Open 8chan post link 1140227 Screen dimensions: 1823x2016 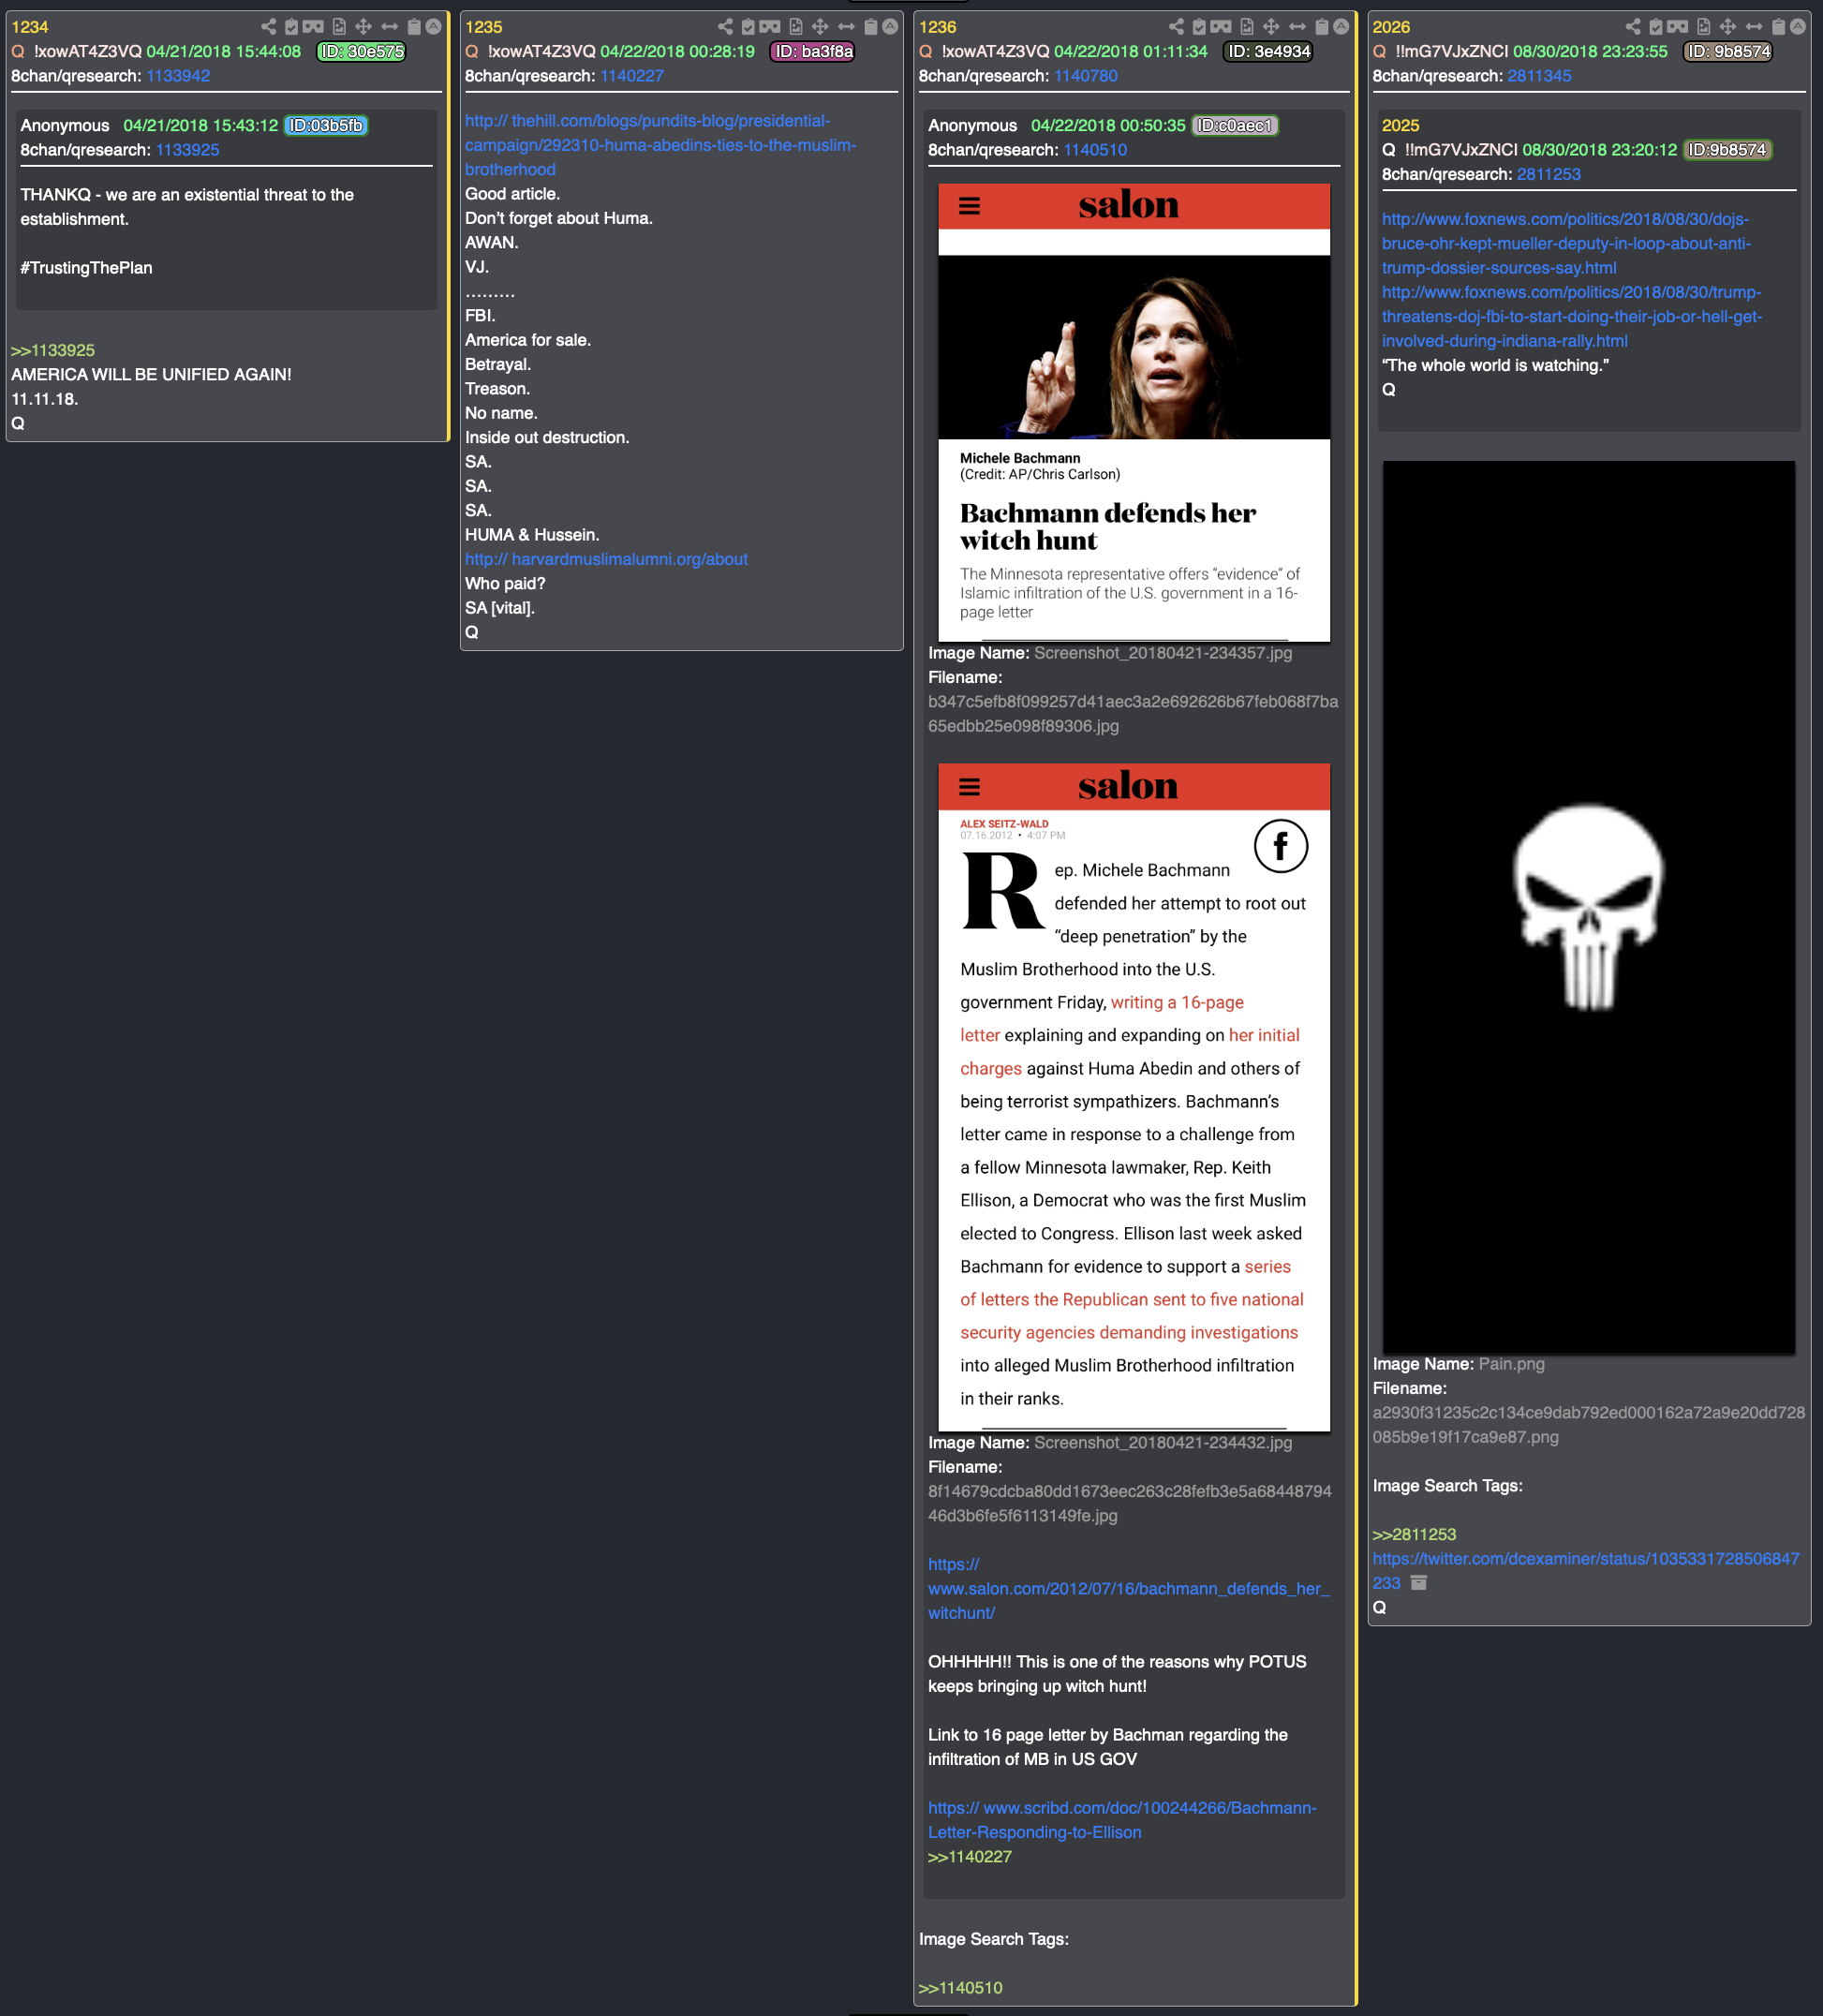[x=632, y=76]
